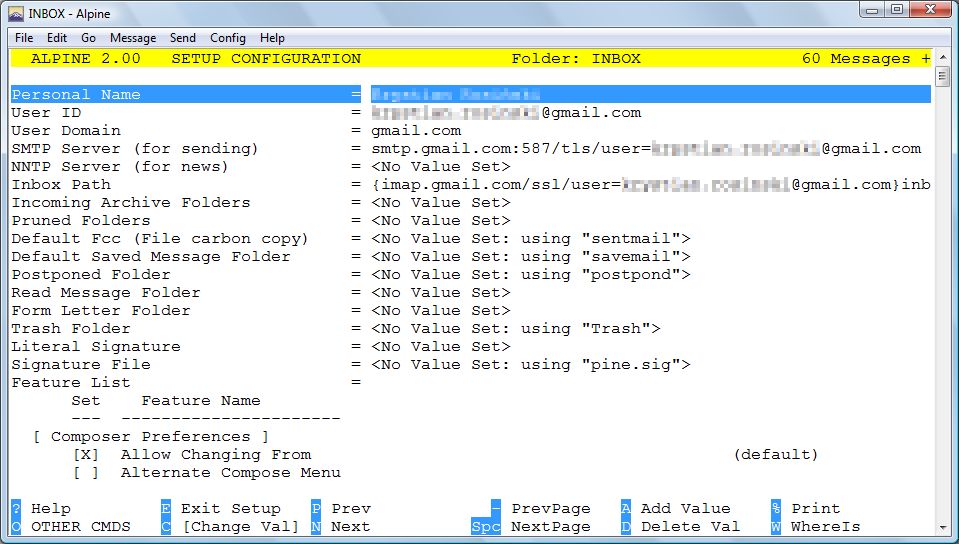Select the Form Letter Folder setting
Image resolution: width=959 pixels, height=544 pixels.
[x=101, y=310]
